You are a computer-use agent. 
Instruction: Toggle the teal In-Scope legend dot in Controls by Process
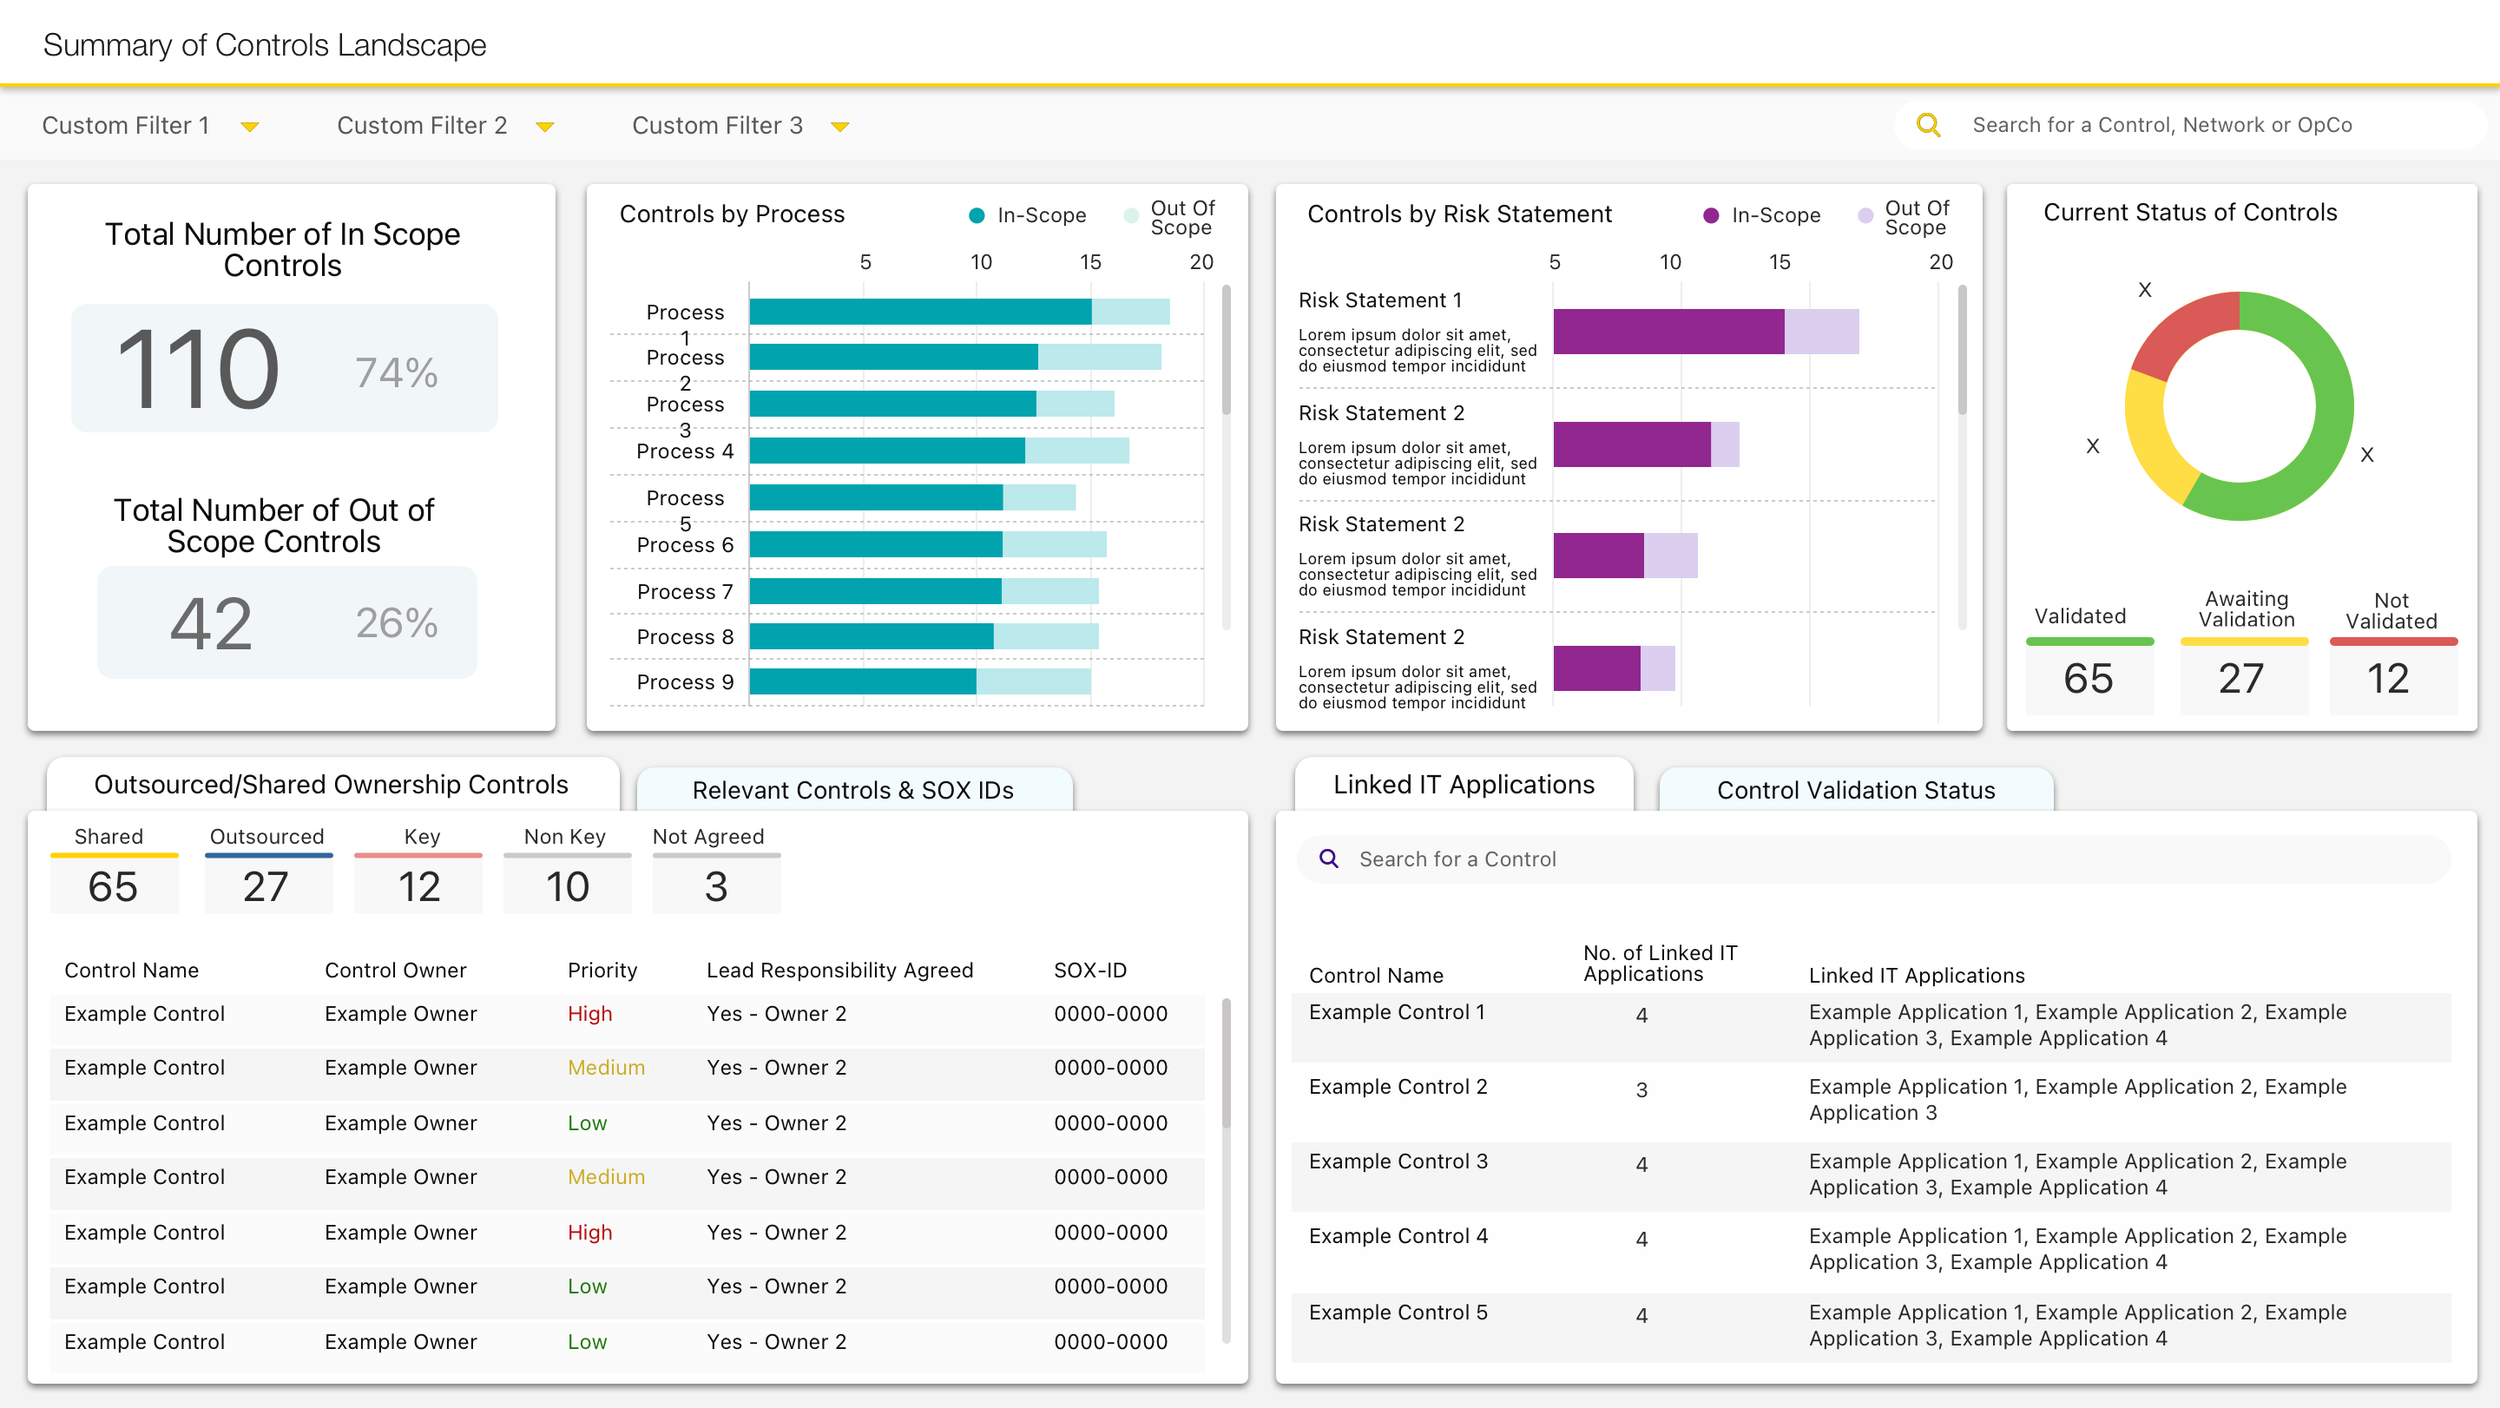(977, 215)
